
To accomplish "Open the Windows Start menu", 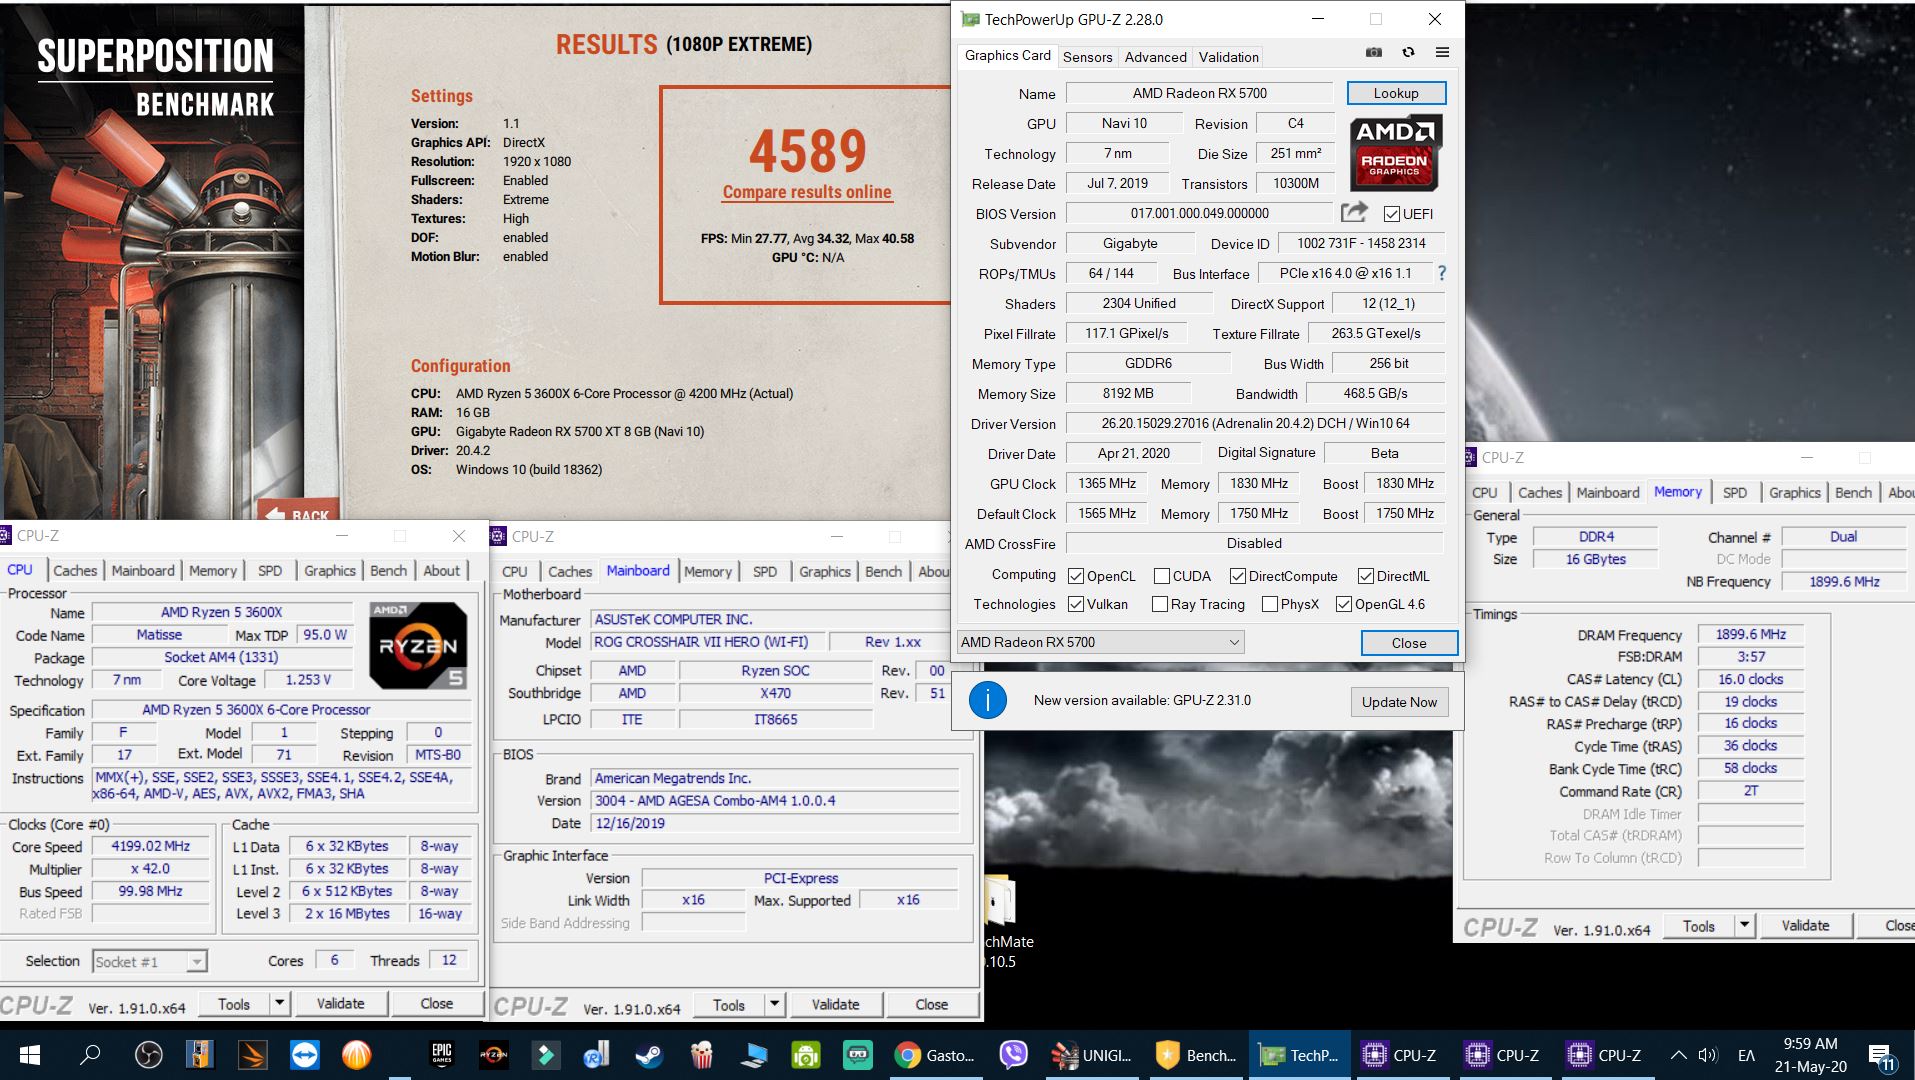I will click(x=29, y=1055).
